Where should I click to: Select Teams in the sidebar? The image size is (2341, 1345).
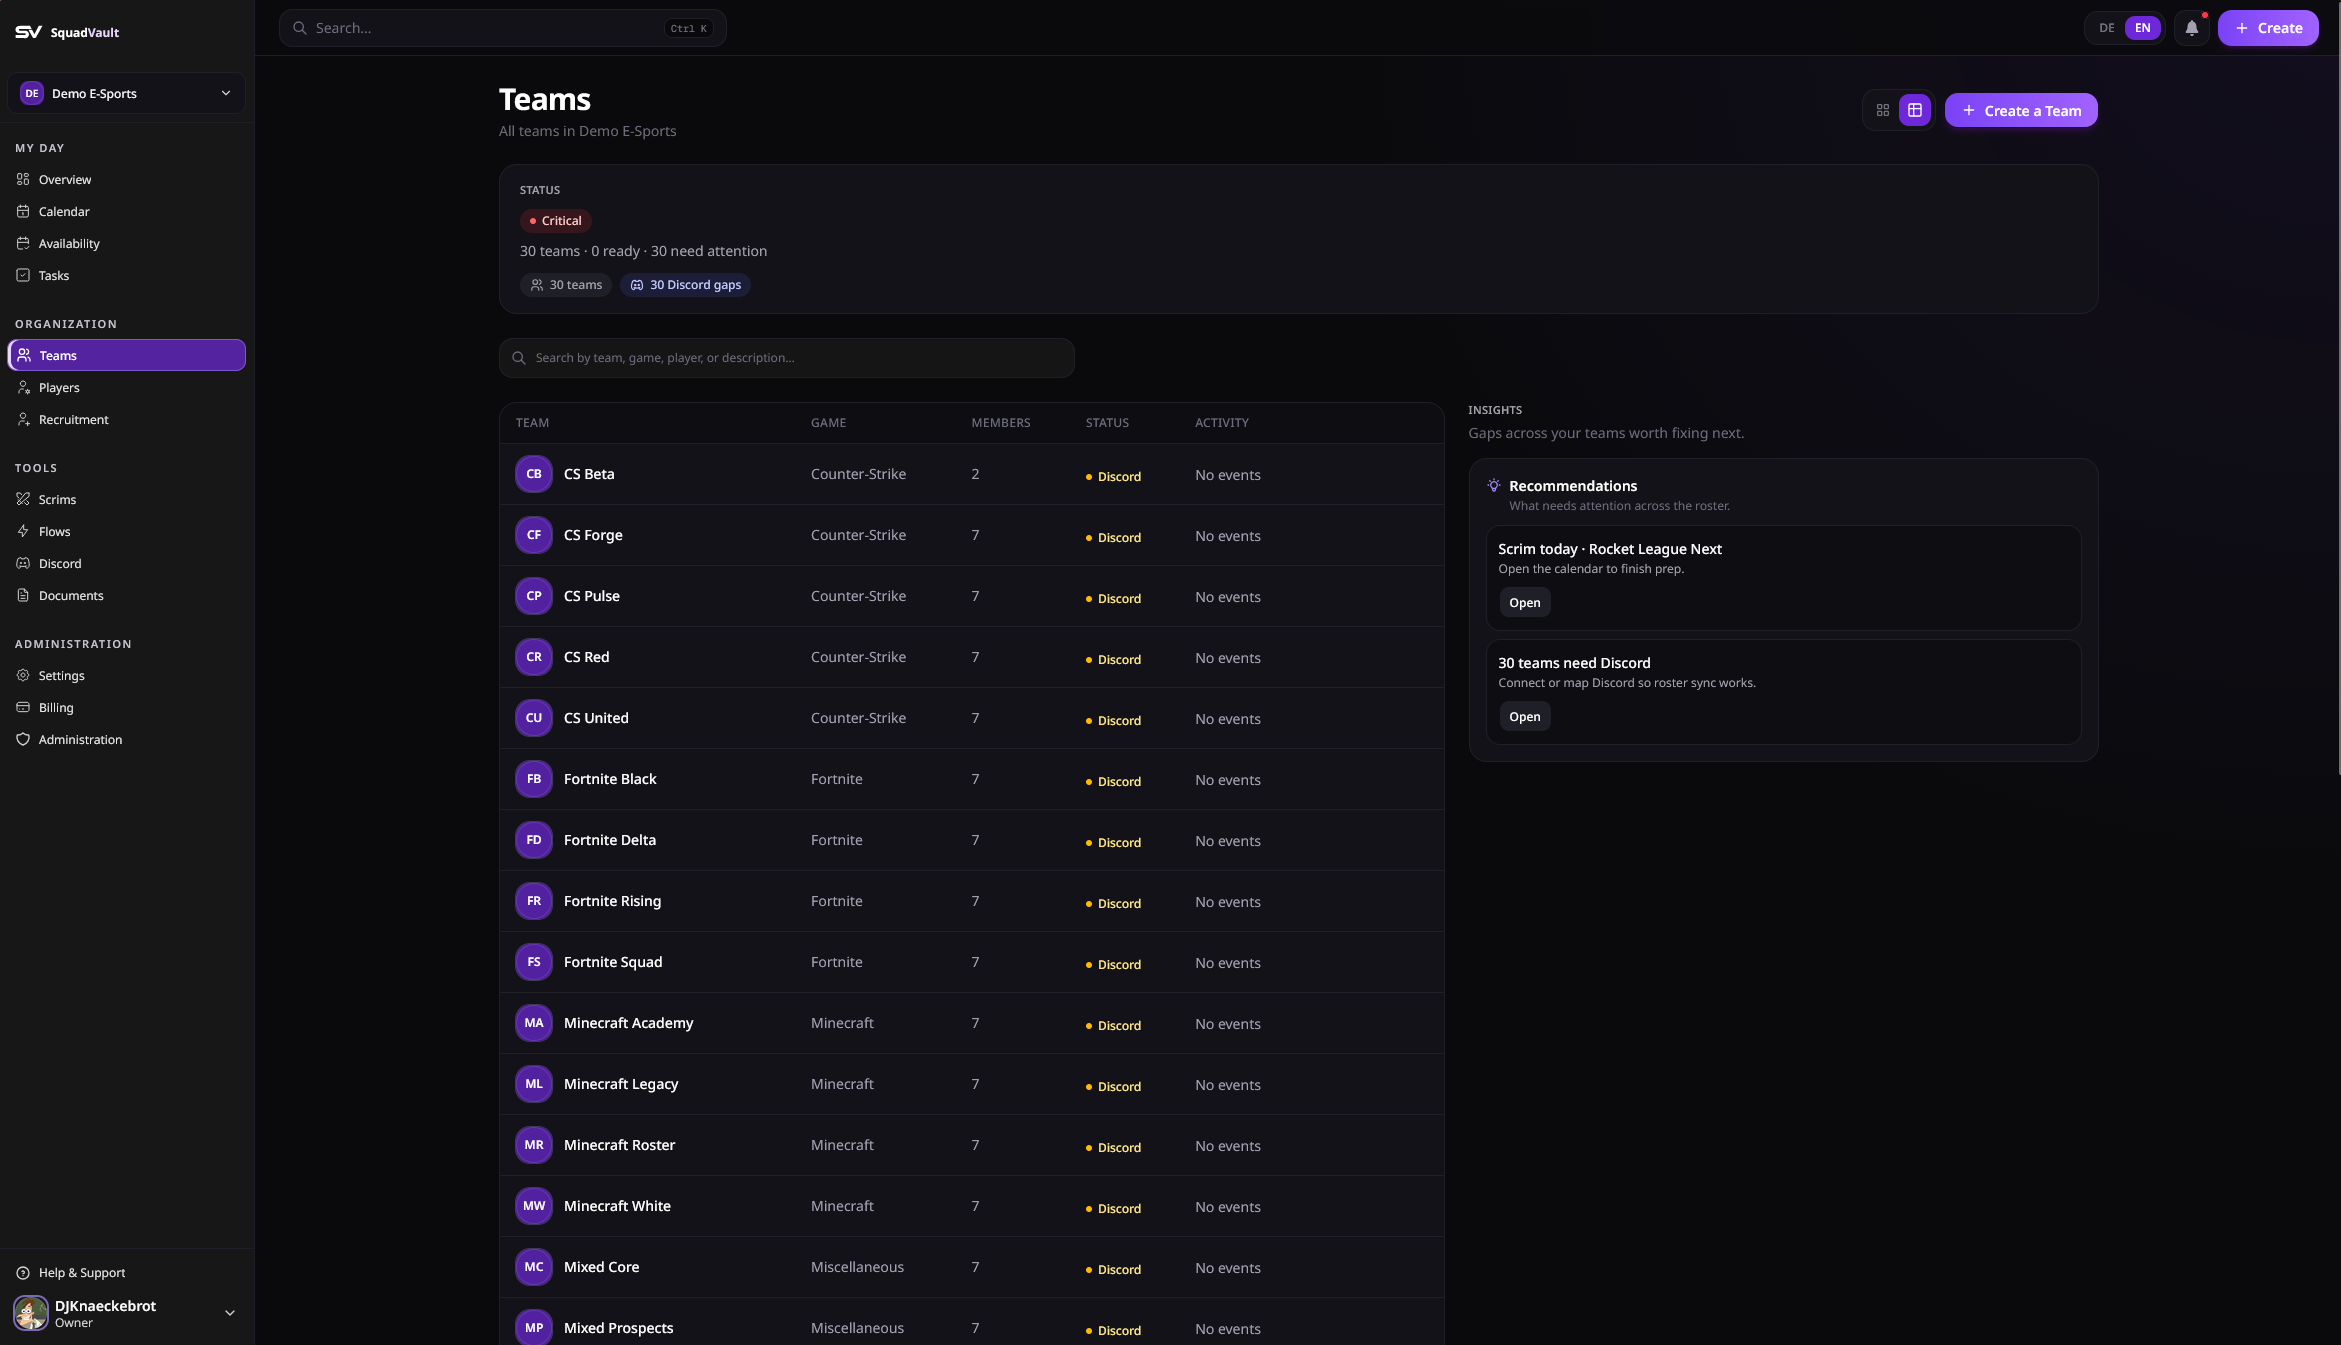point(126,355)
